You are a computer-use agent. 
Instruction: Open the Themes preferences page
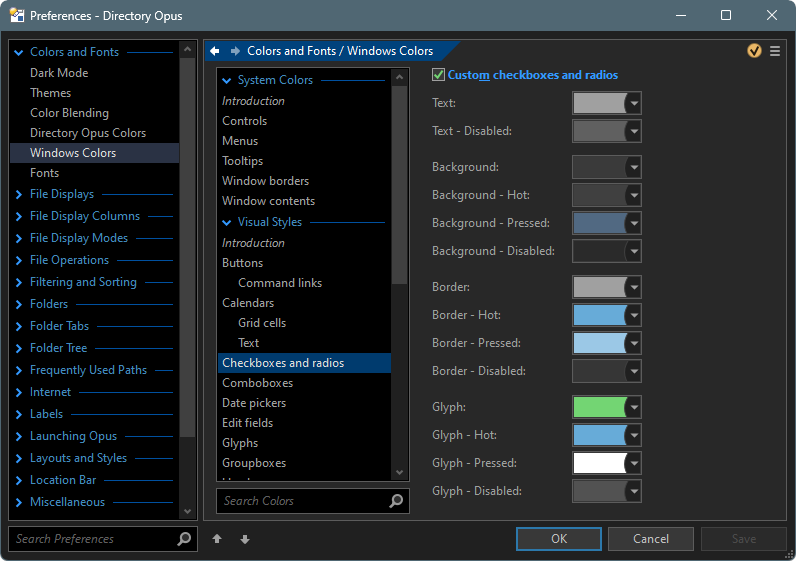coord(50,93)
